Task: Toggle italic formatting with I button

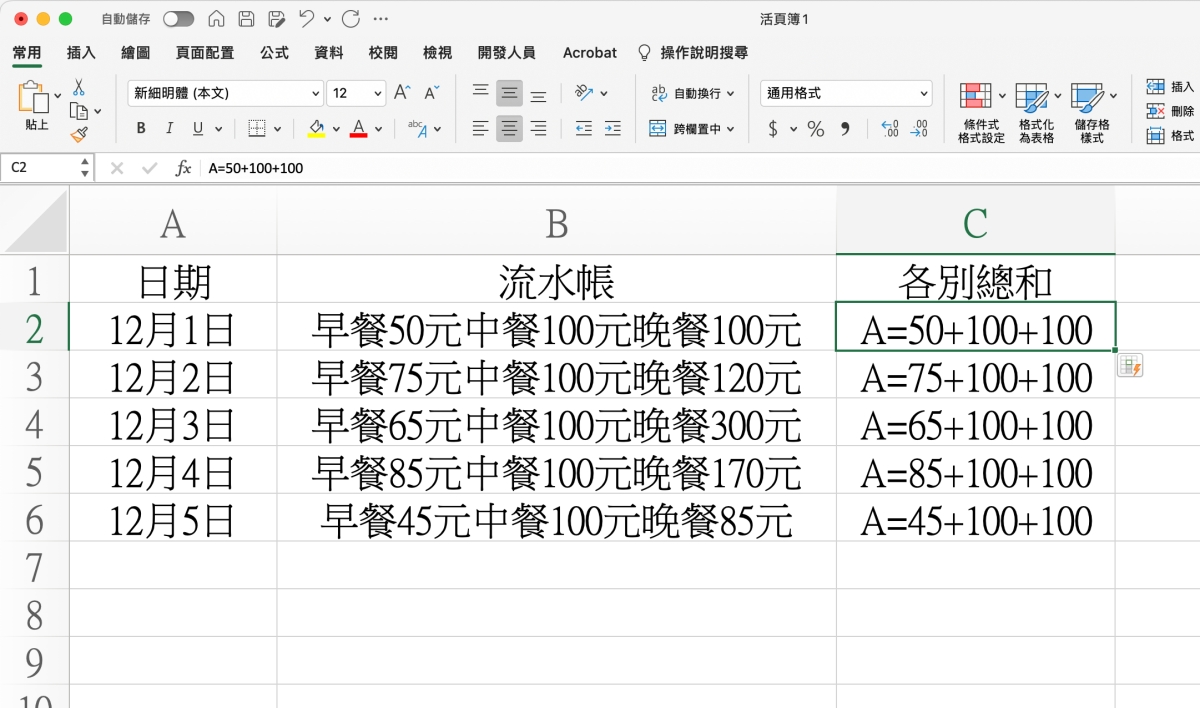Action: tap(169, 129)
